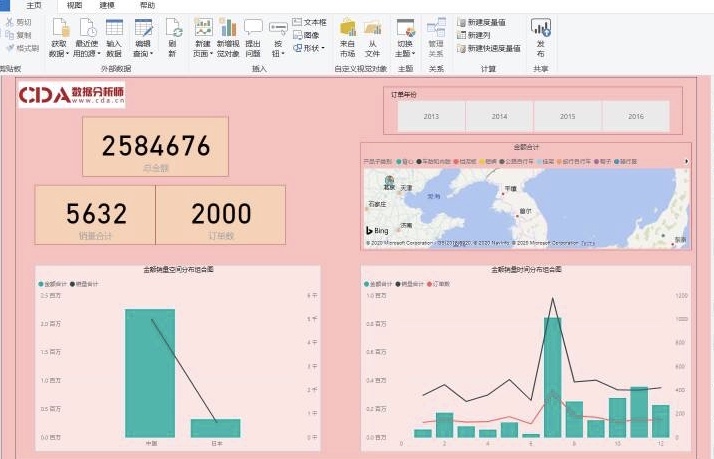Screen dimensions: 714x459
Task: Select the 中国 bar in spatial chart
Action: [x=150, y=373]
